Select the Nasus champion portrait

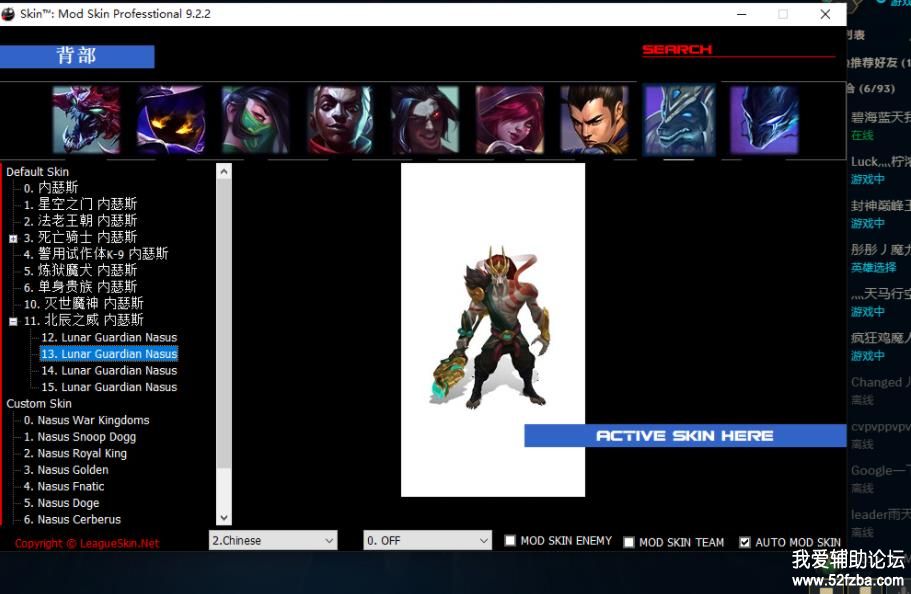[x=679, y=120]
